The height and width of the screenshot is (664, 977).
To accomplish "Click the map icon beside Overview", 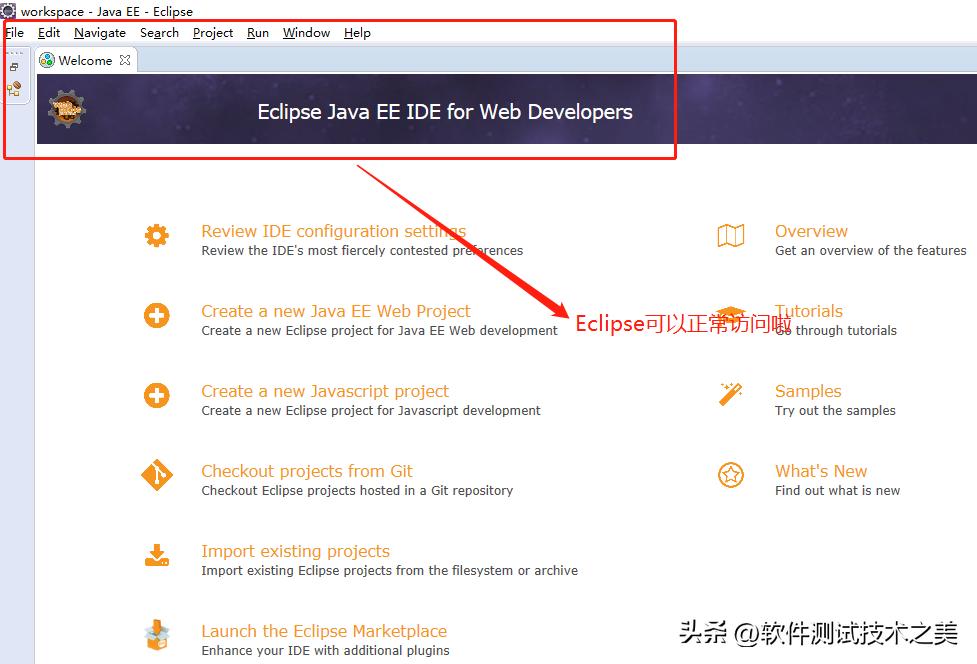I will [731, 235].
